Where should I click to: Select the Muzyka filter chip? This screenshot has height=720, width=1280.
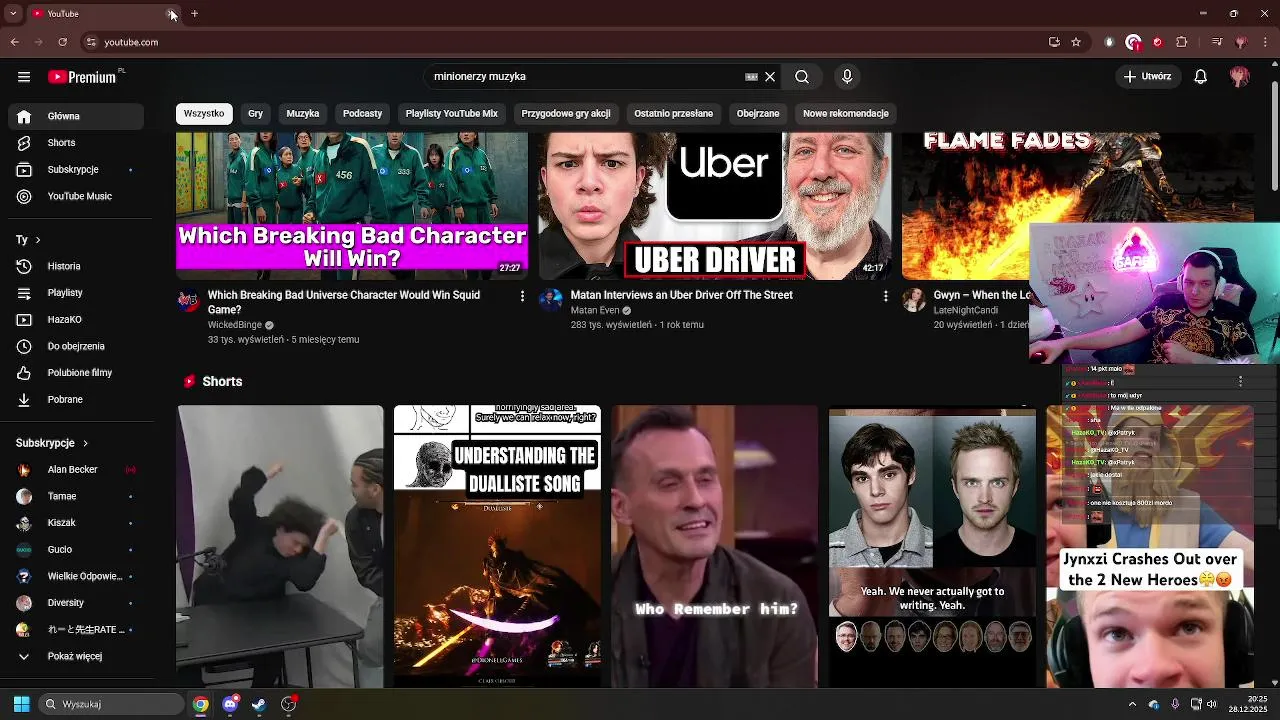coord(303,113)
